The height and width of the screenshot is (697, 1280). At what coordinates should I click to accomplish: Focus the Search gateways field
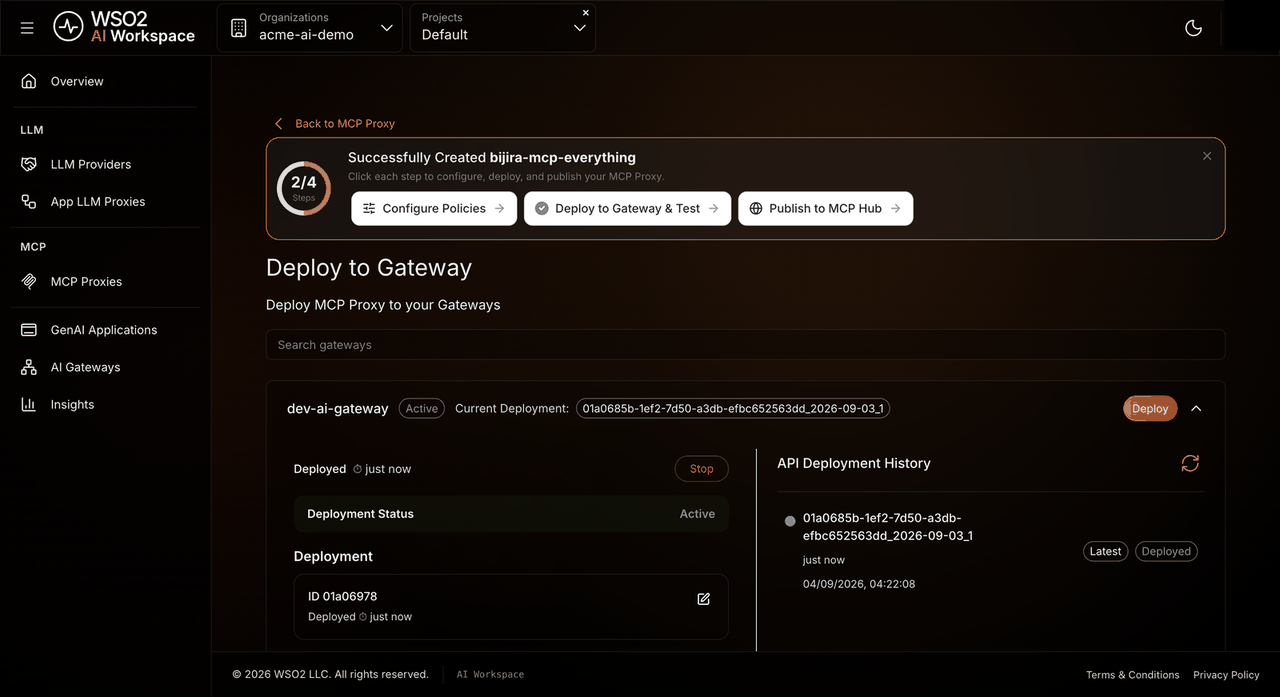coord(745,344)
